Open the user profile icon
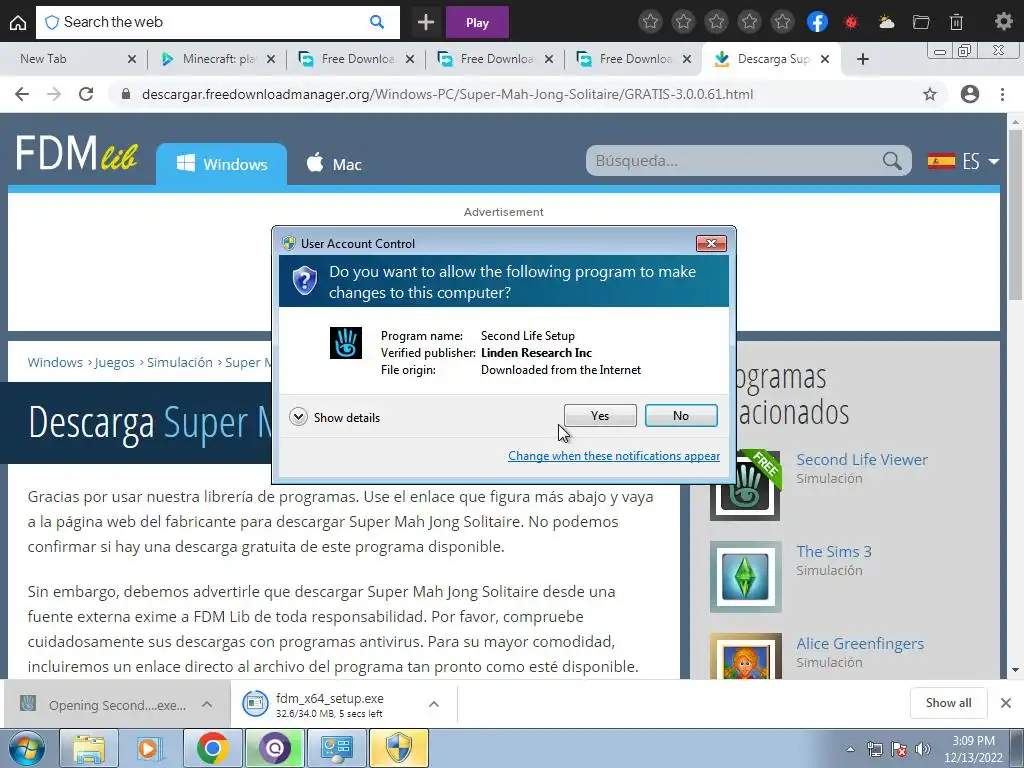 coord(970,94)
